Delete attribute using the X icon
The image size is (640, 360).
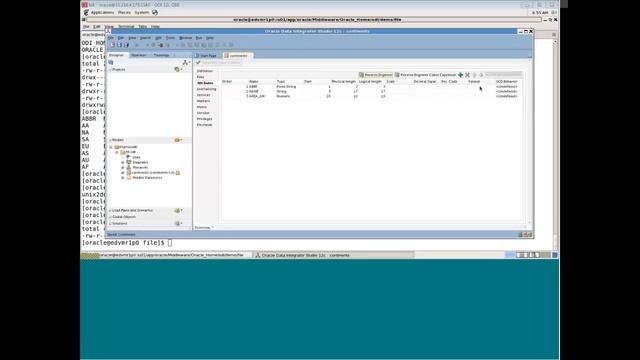467,75
